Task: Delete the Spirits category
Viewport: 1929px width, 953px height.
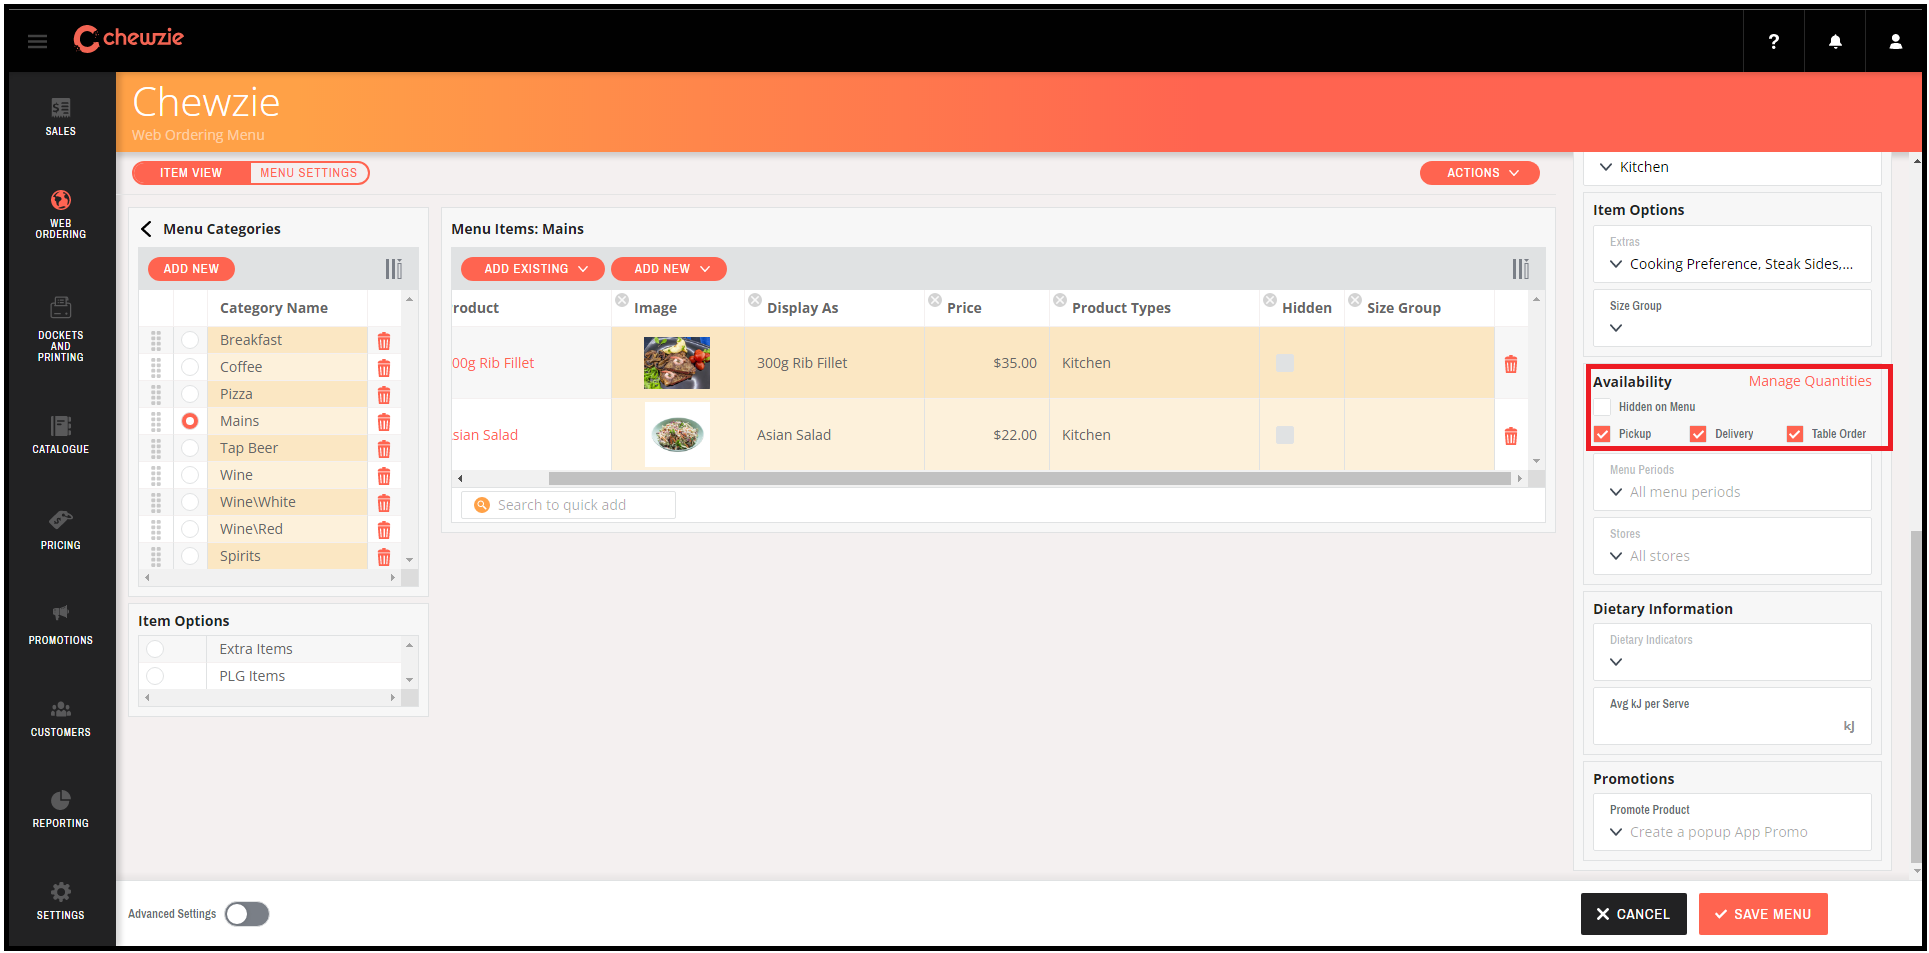Action: tap(384, 557)
